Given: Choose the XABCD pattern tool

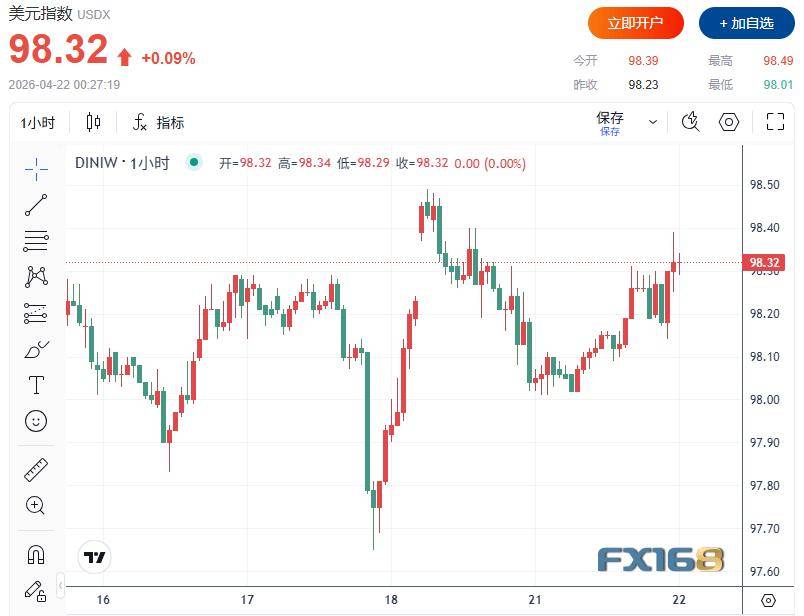Looking at the screenshot, I should click(36, 277).
